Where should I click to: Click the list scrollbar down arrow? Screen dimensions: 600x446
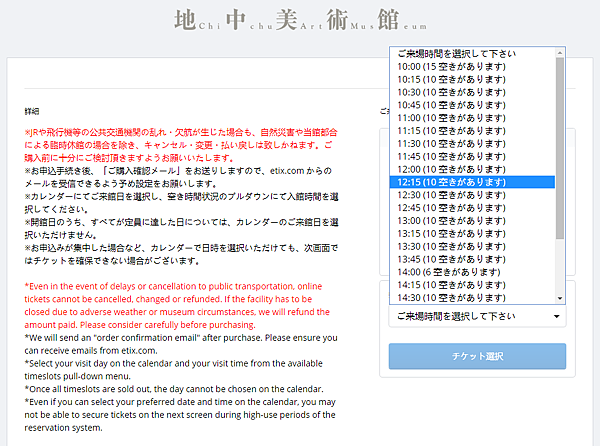tap(560, 298)
